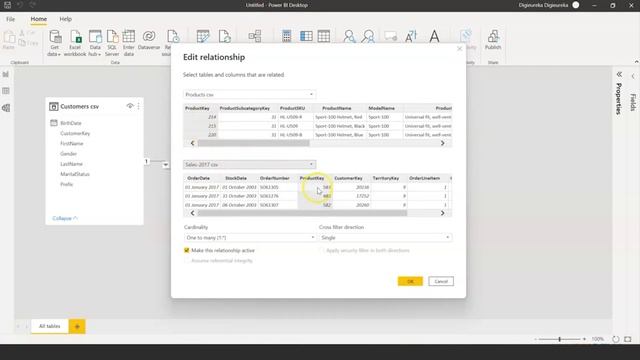Open the Sales-2017 csv table dropdown

(x=249, y=164)
